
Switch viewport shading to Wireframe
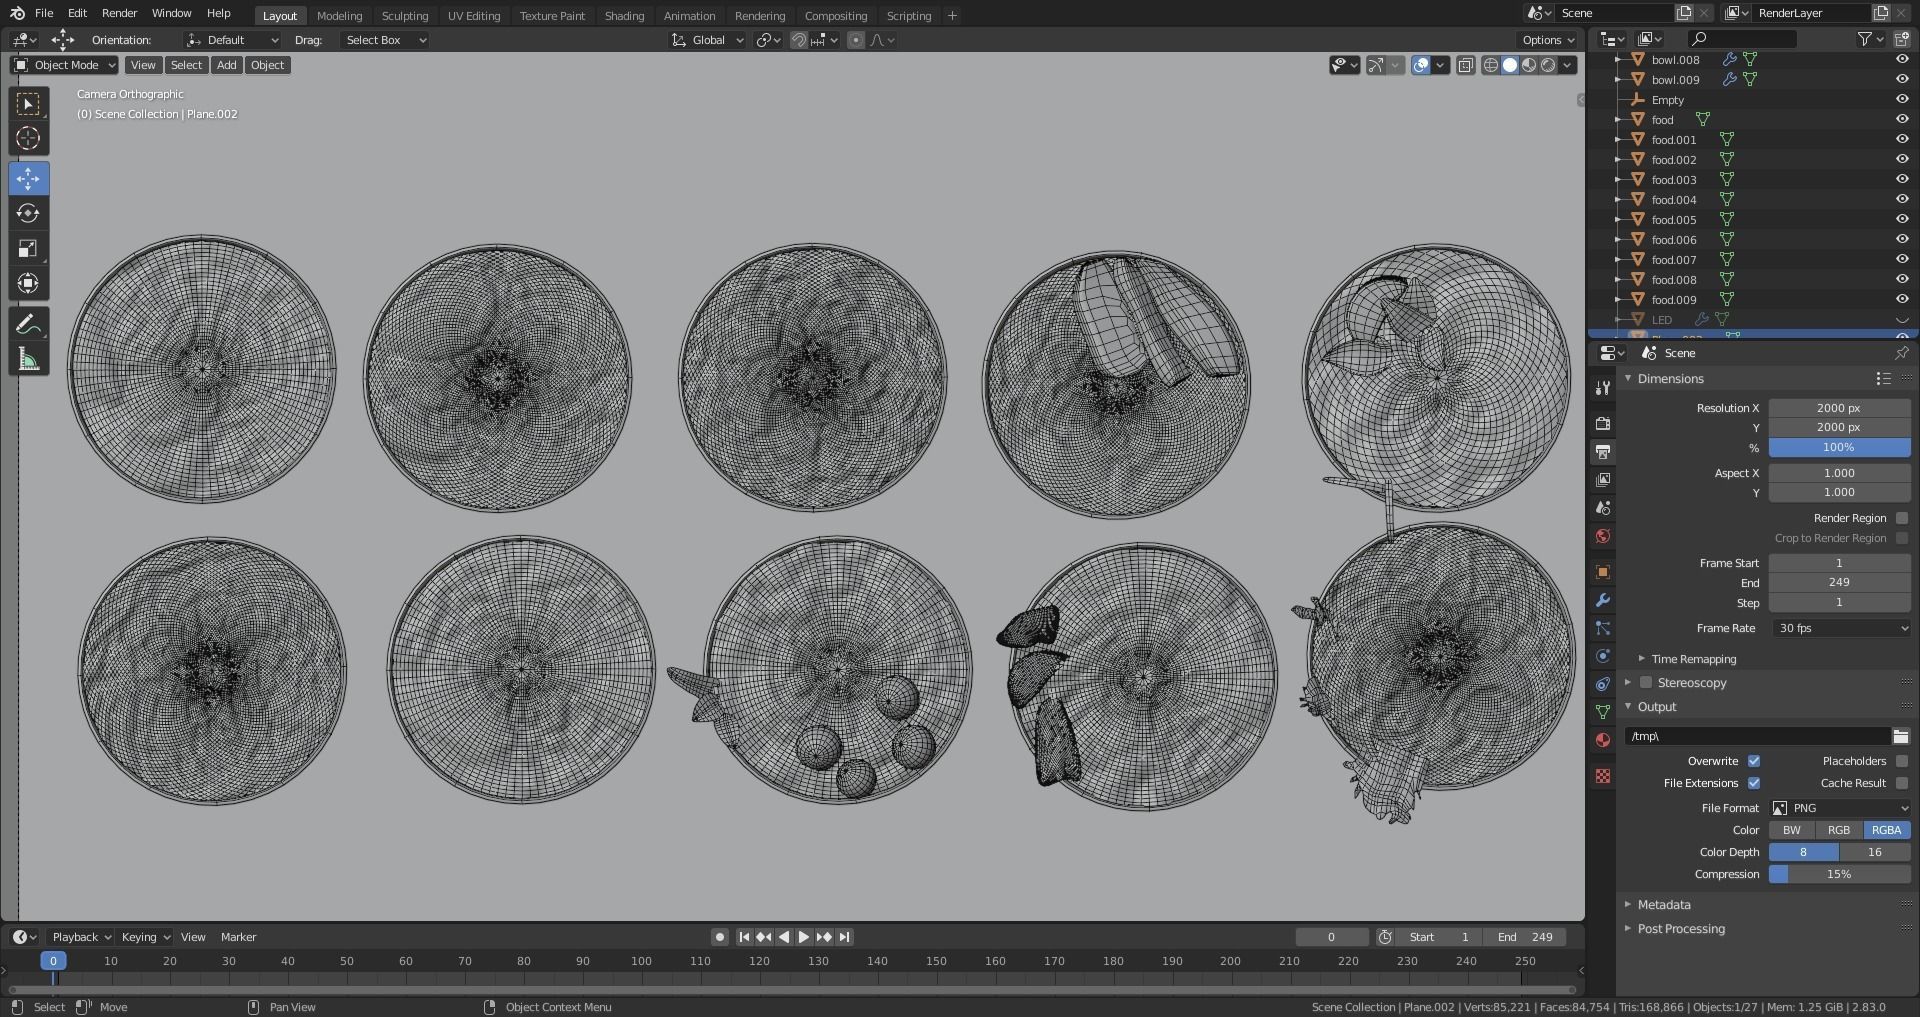point(1491,65)
